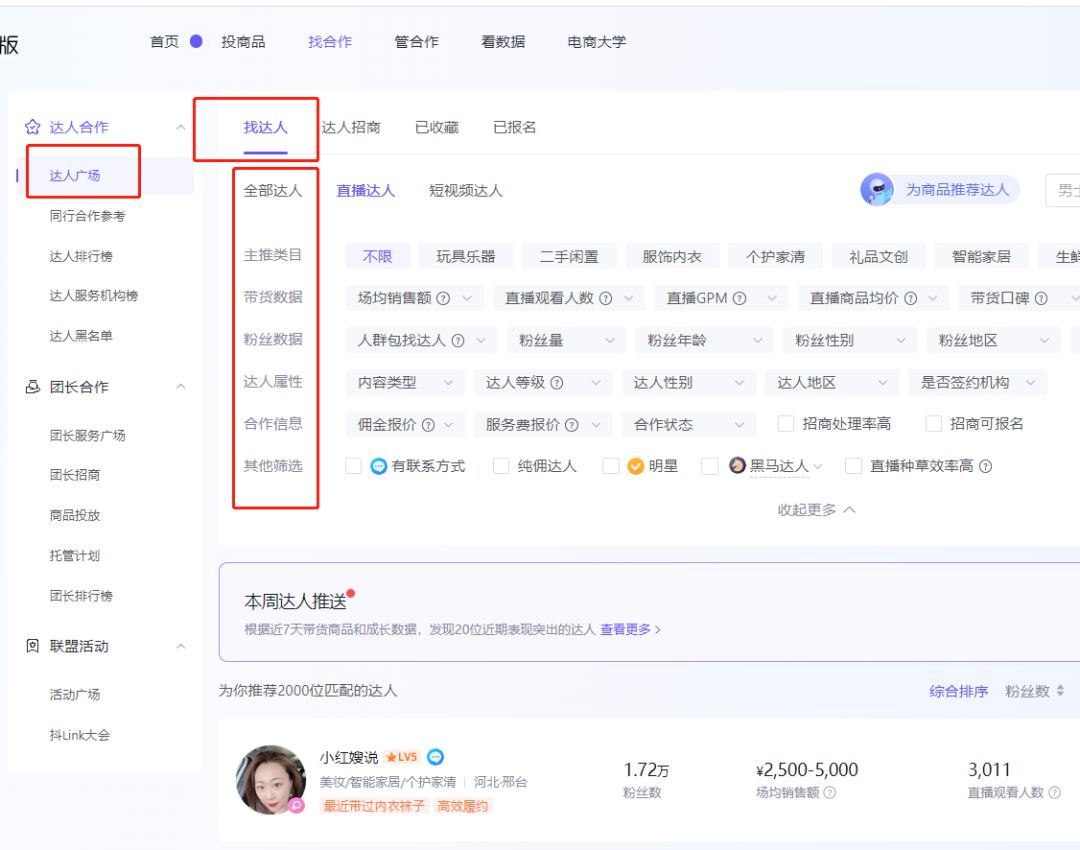Screen dimensions: 1080x850
Task: Expand the 直播GPM filter dropdown
Action: (721, 297)
